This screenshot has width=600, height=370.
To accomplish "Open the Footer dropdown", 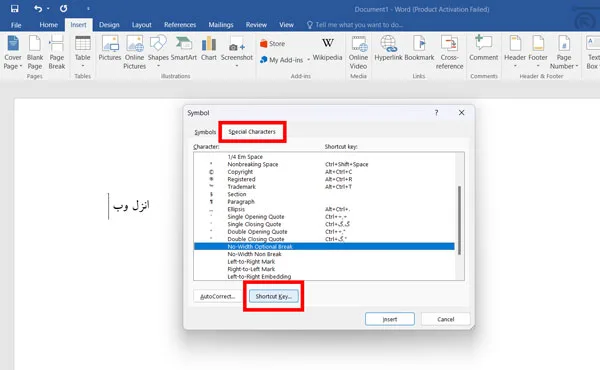I will coord(538,52).
